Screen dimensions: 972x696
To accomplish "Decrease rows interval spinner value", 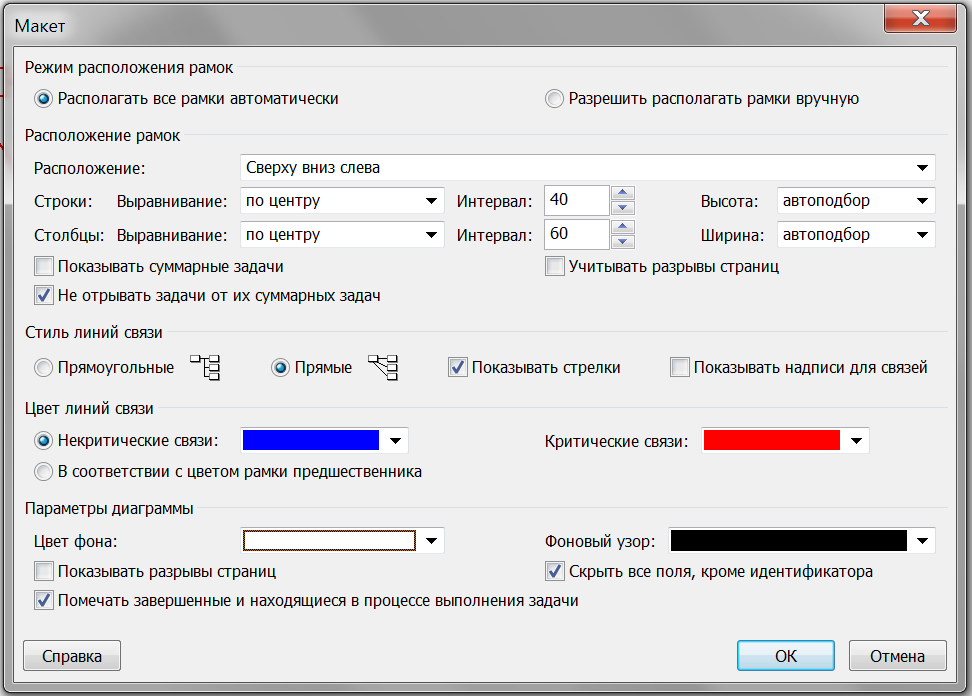I will pyautogui.click(x=623, y=208).
